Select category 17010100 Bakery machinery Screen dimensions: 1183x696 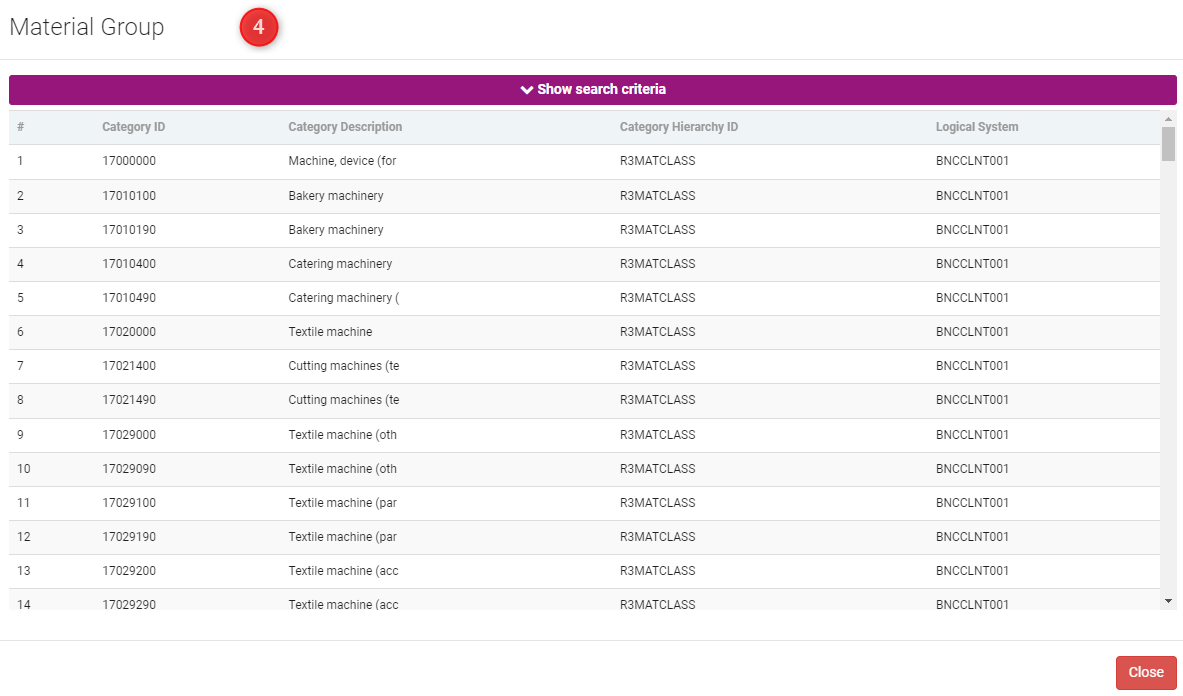pyautogui.click(x=129, y=196)
